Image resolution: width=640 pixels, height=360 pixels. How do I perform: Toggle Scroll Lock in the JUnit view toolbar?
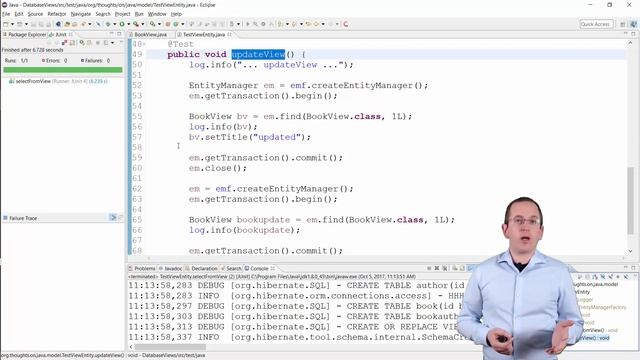click(72, 42)
